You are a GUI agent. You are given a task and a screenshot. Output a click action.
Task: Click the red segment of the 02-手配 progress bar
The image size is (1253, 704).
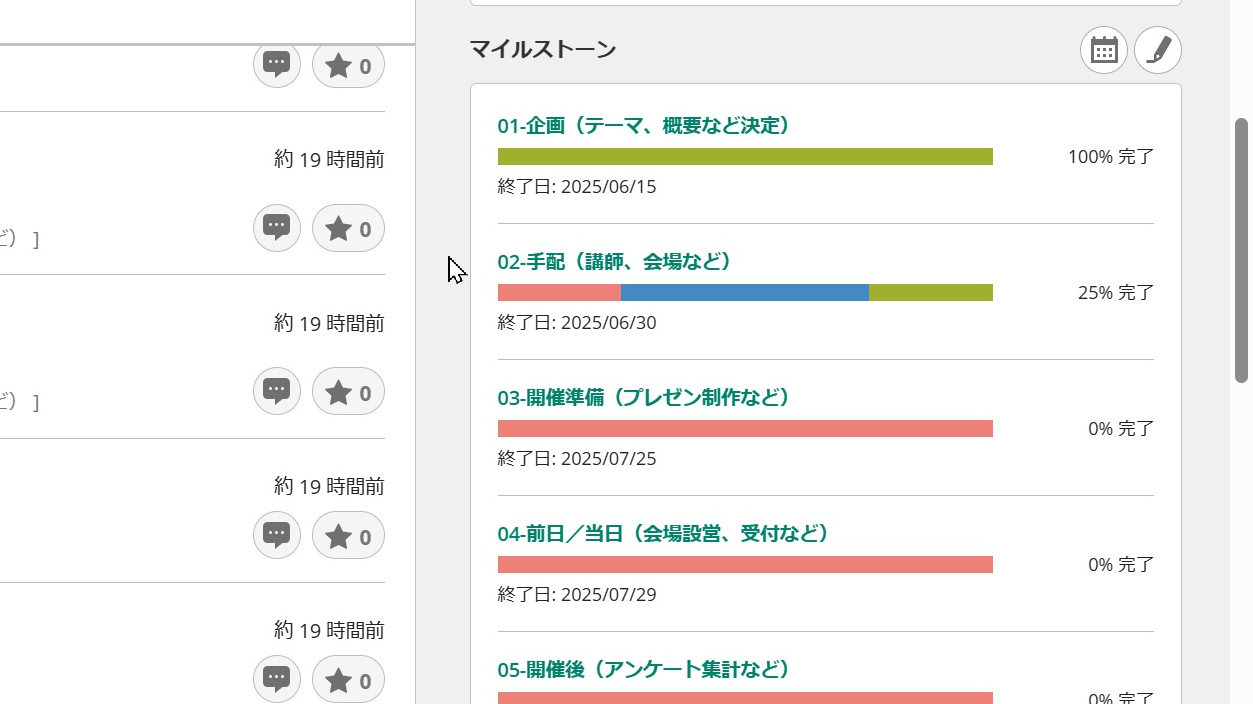(x=559, y=293)
